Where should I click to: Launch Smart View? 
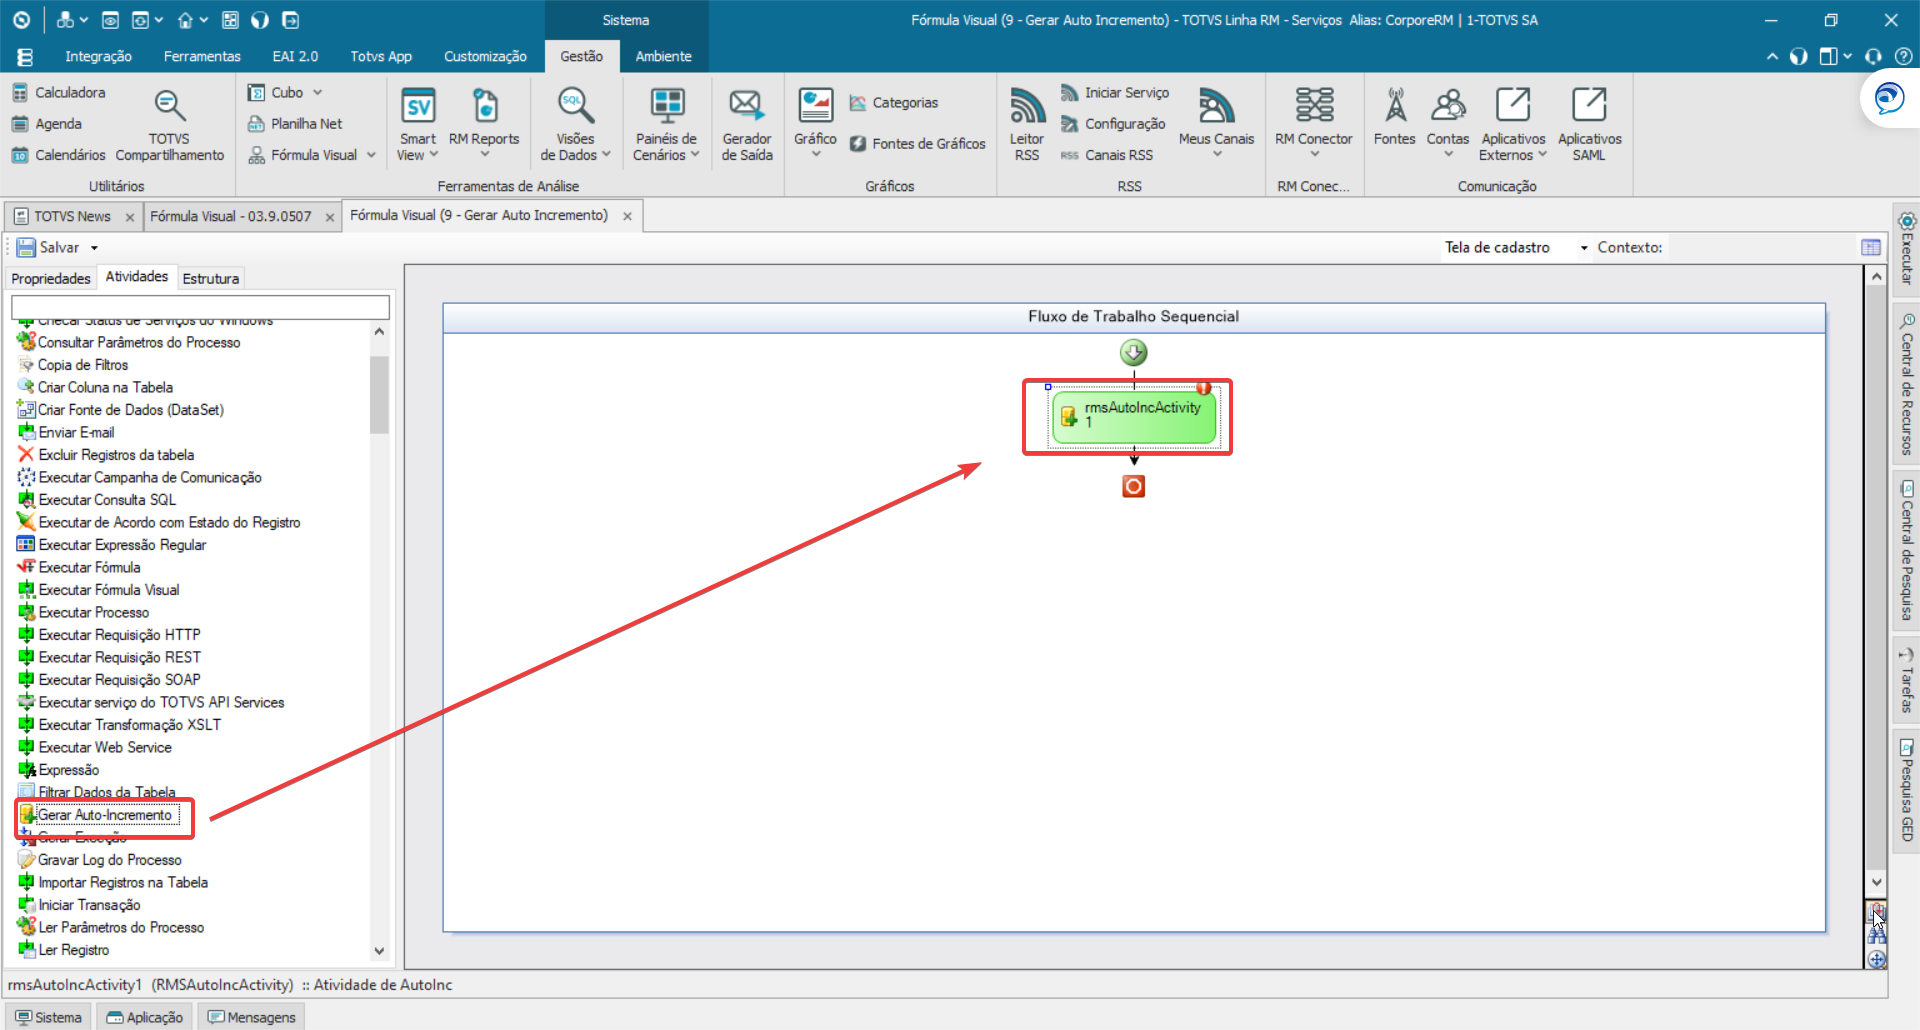[x=417, y=125]
